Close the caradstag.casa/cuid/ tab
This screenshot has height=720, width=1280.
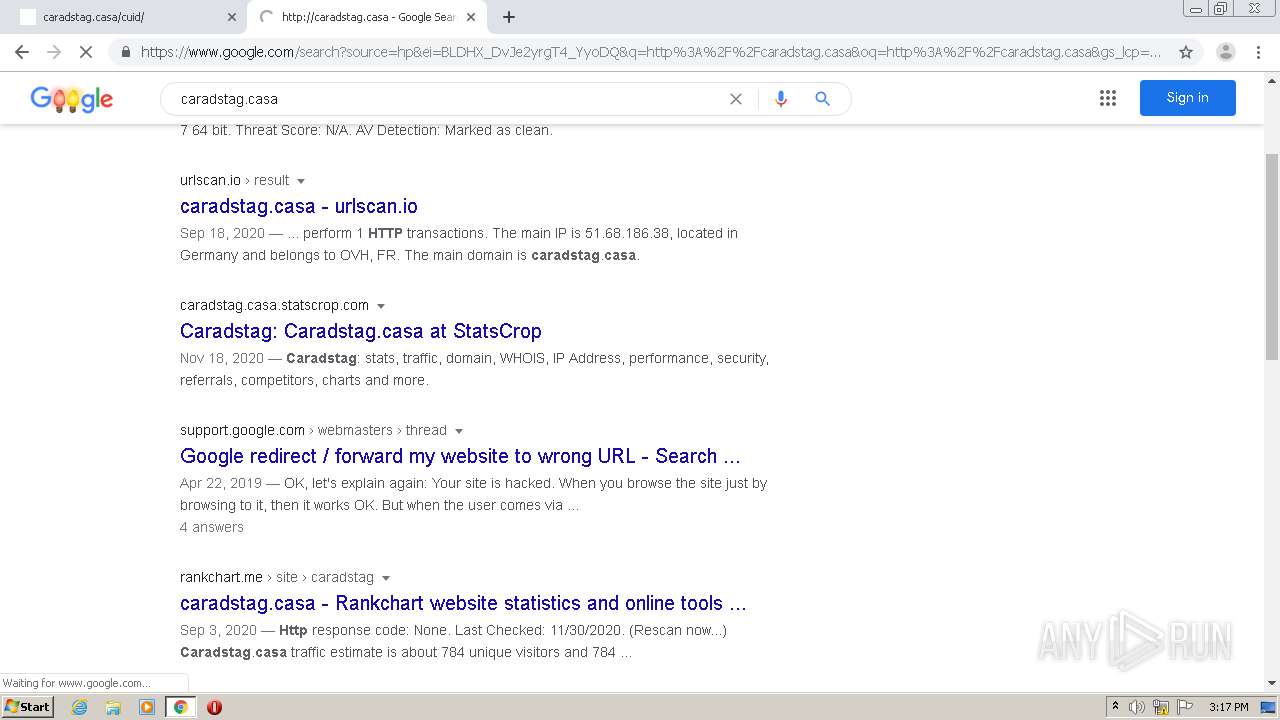click(x=232, y=17)
